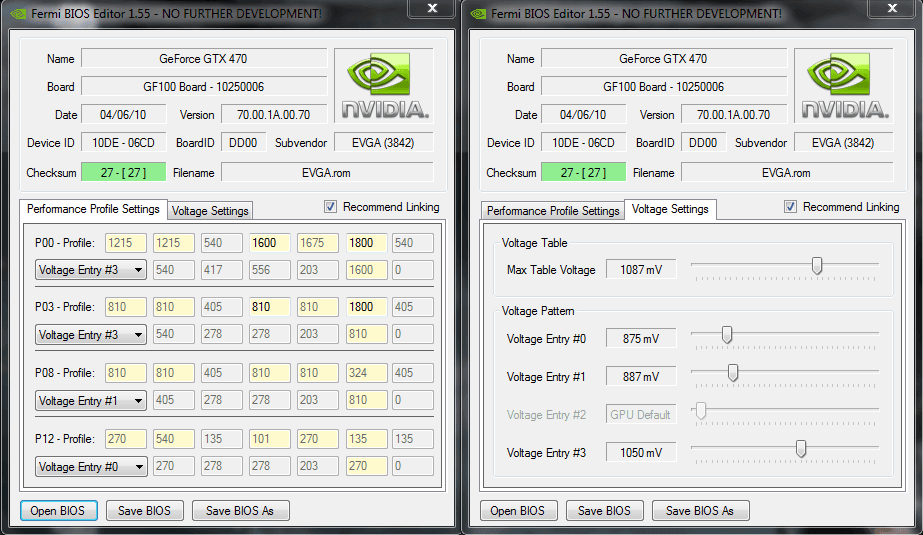Close the left Fermi BIOS Editor window

432,8
